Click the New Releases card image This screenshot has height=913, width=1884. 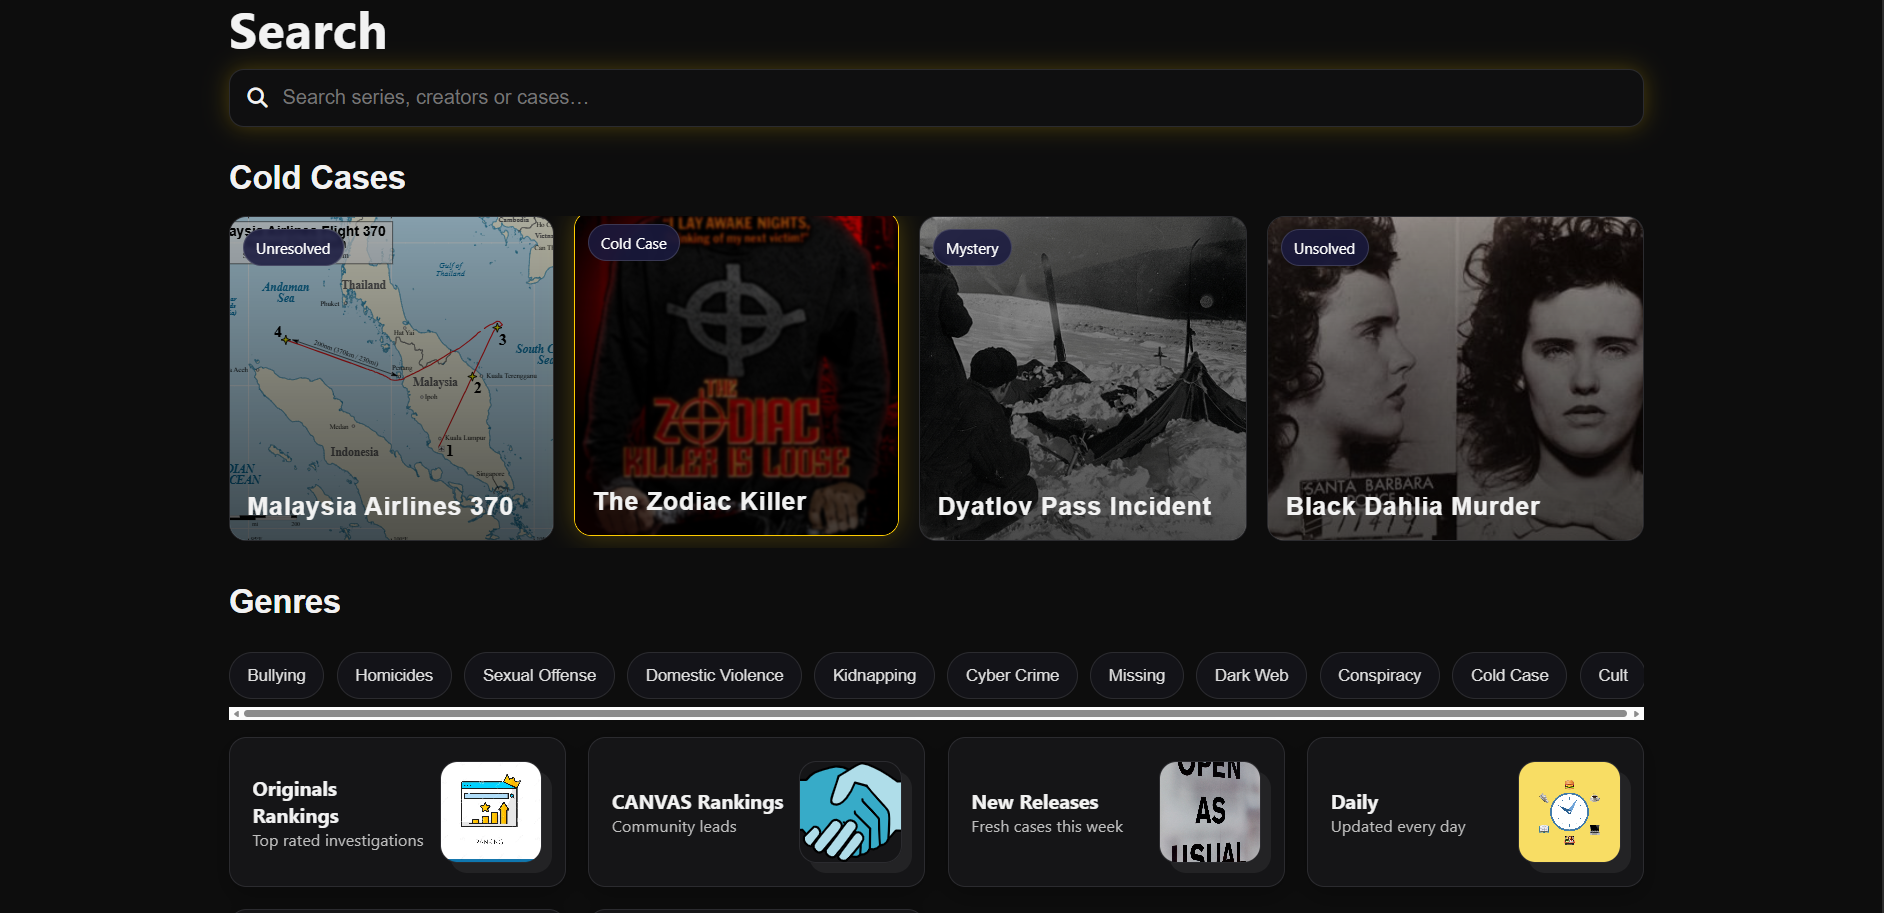(x=1209, y=811)
